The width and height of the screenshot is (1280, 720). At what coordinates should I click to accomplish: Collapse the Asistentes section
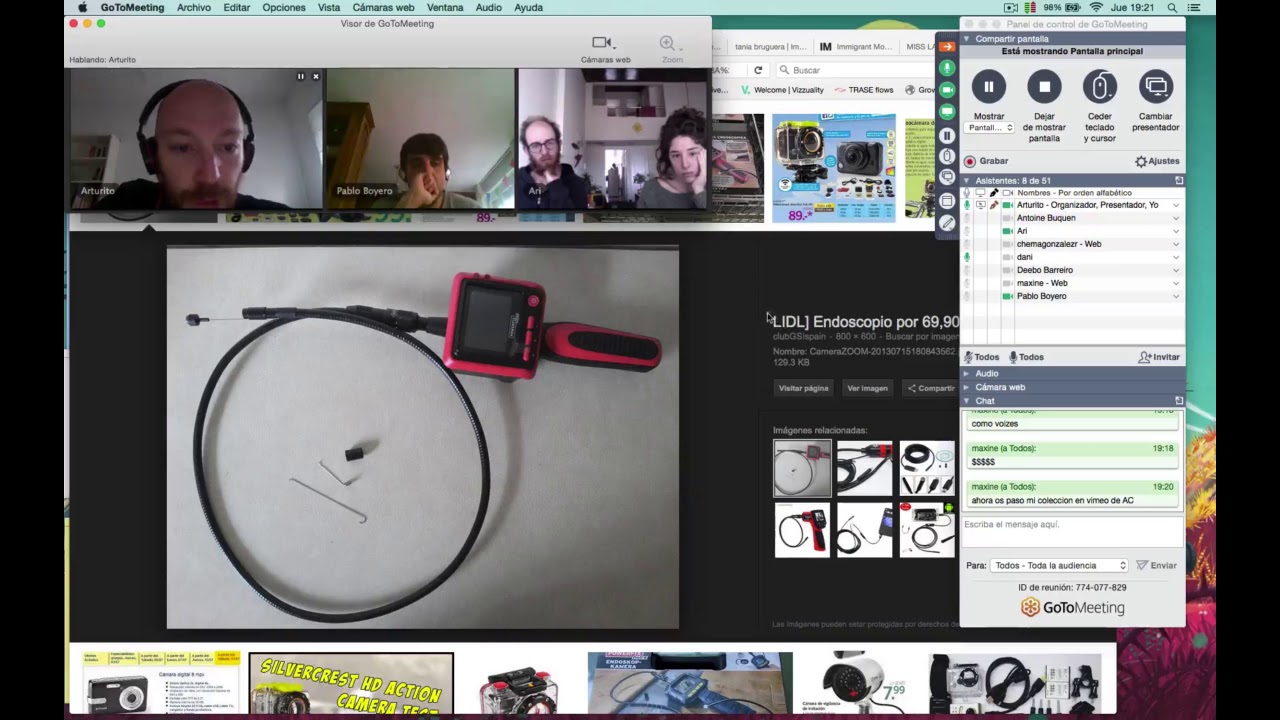pos(966,181)
